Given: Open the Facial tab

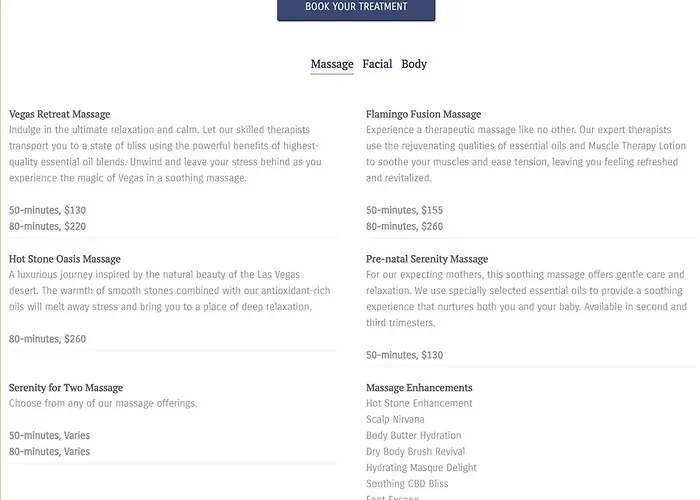Looking at the screenshot, I should tap(377, 64).
